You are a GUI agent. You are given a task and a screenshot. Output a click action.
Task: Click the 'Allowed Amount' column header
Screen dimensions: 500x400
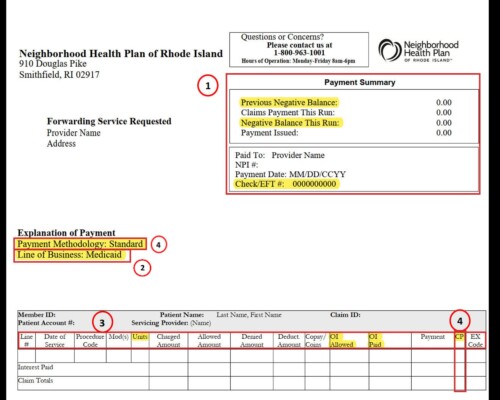(x=209, y=341)
